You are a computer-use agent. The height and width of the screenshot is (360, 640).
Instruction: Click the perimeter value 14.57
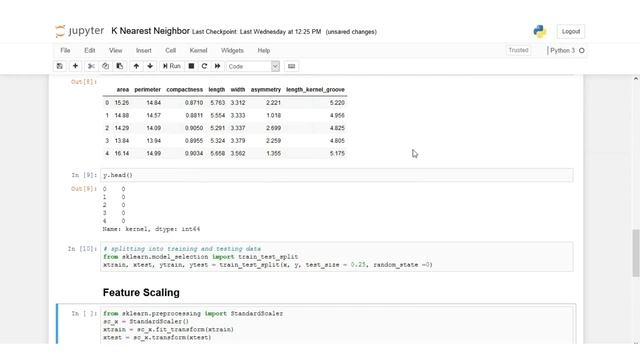point(153,116)
